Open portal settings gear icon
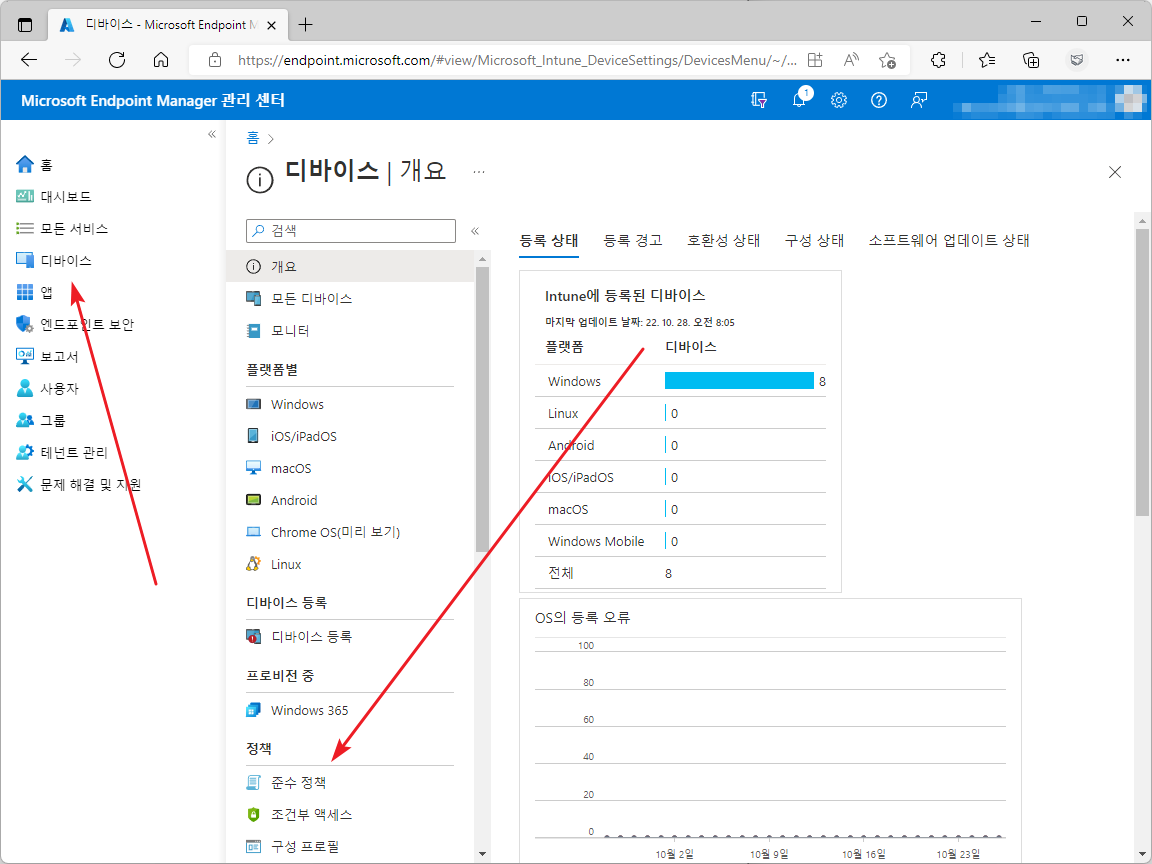The height and width of the screenshot is (864, 1152). pyautogui.click(x=839, y=100)
